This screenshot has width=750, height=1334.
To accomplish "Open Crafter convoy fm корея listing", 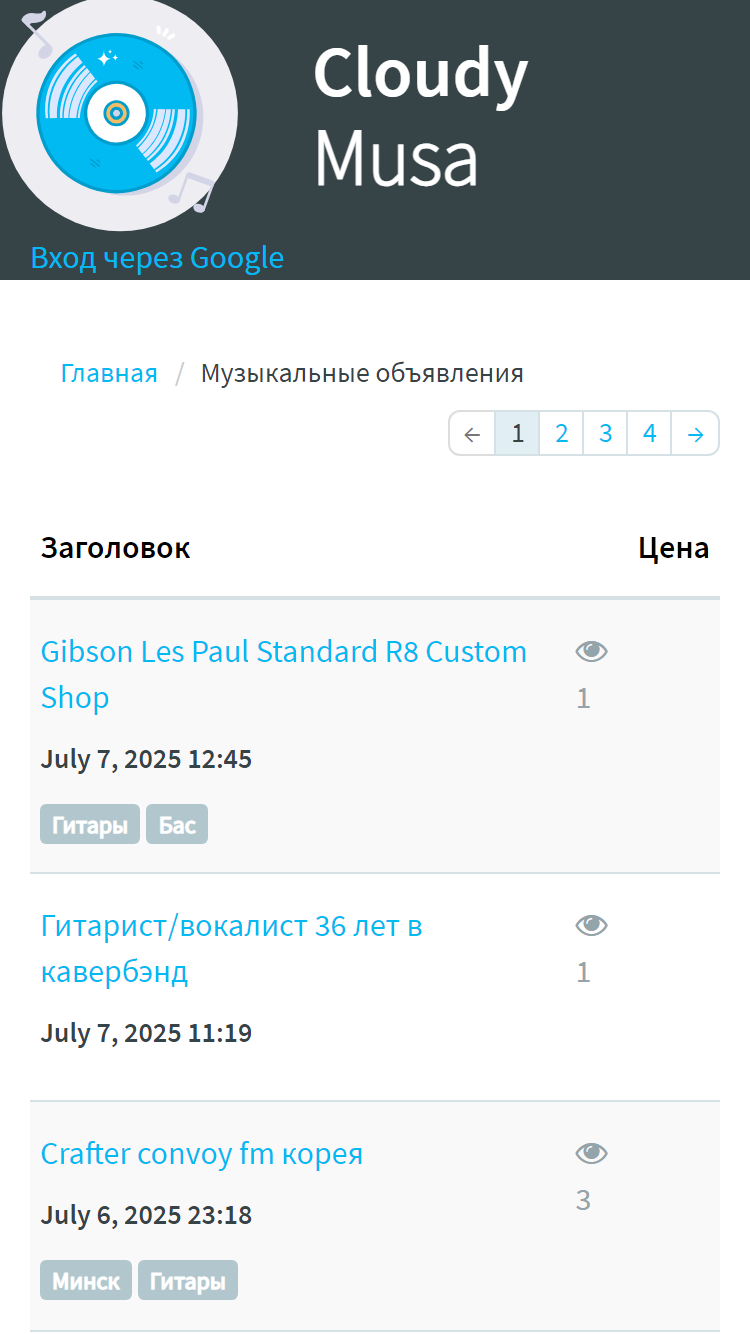I will pos(202,1154).
